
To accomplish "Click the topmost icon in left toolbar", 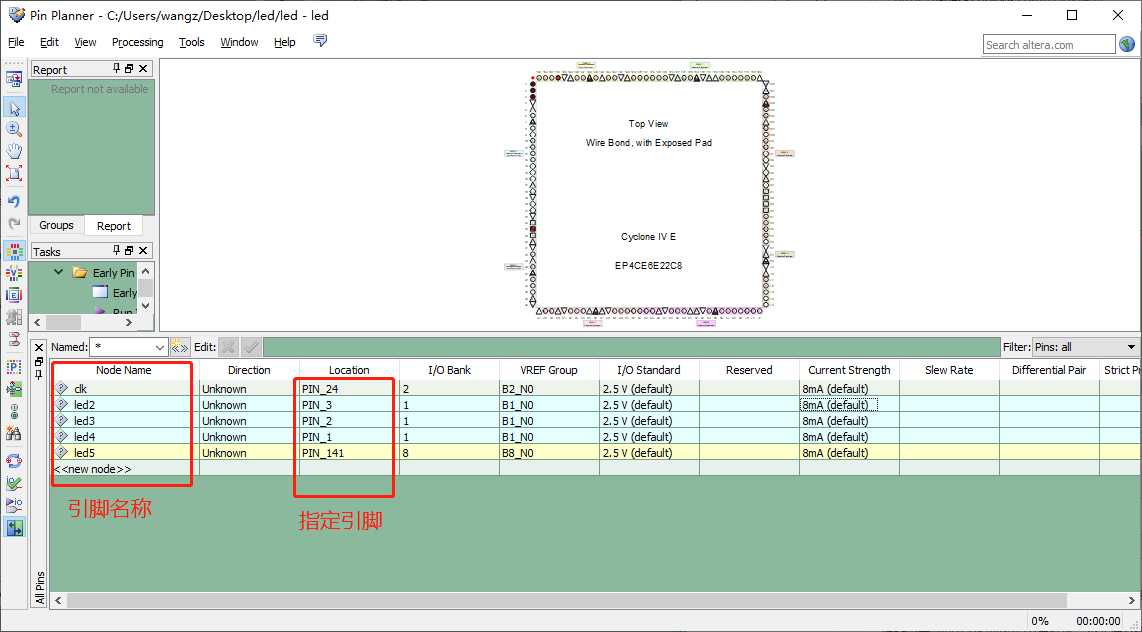I will (x=14, y=77).
